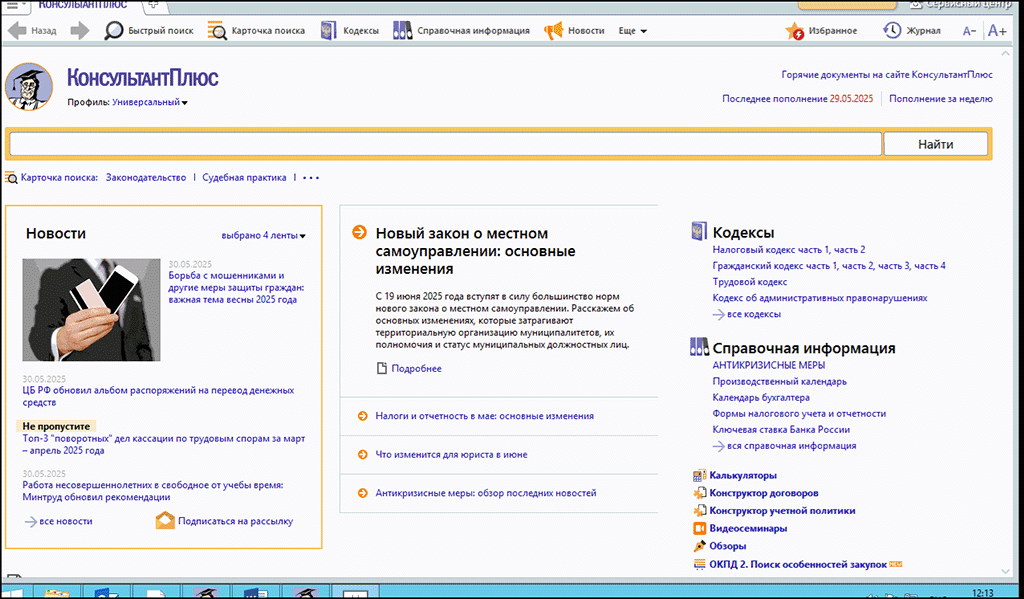Open Конструктор договоров via its icon

tap(699, 493)
